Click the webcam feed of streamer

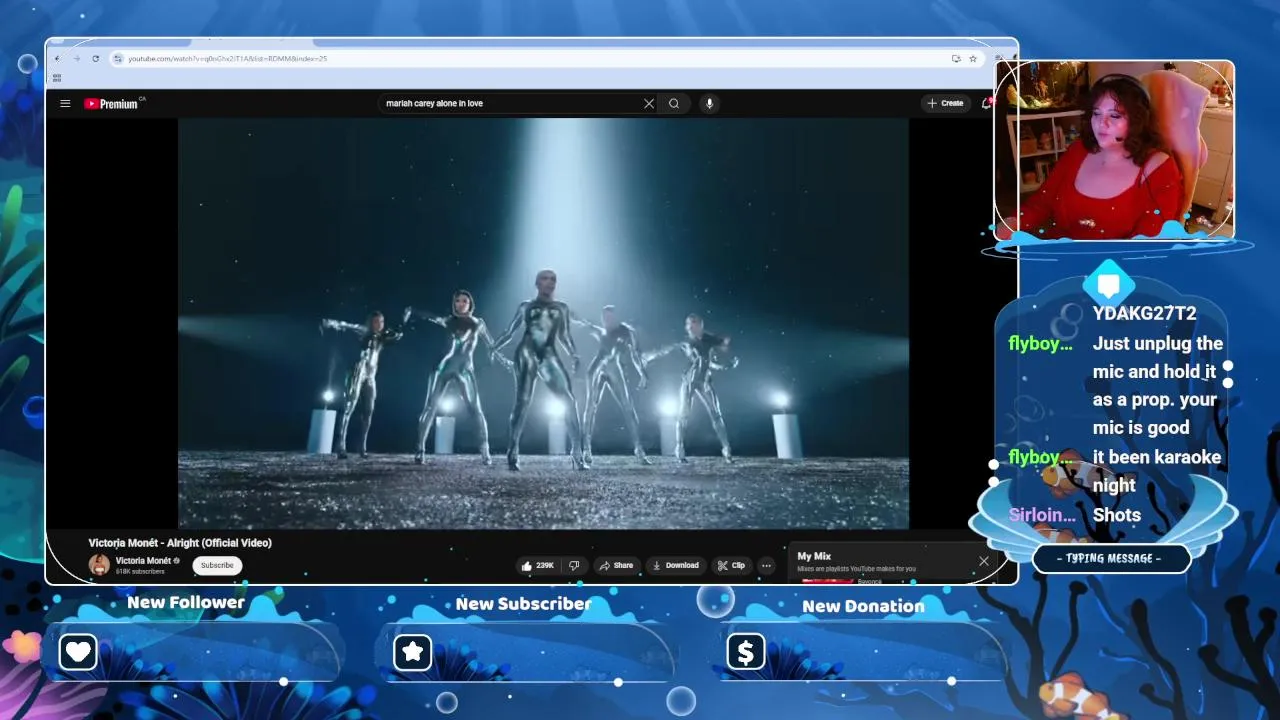(1115, 150)
